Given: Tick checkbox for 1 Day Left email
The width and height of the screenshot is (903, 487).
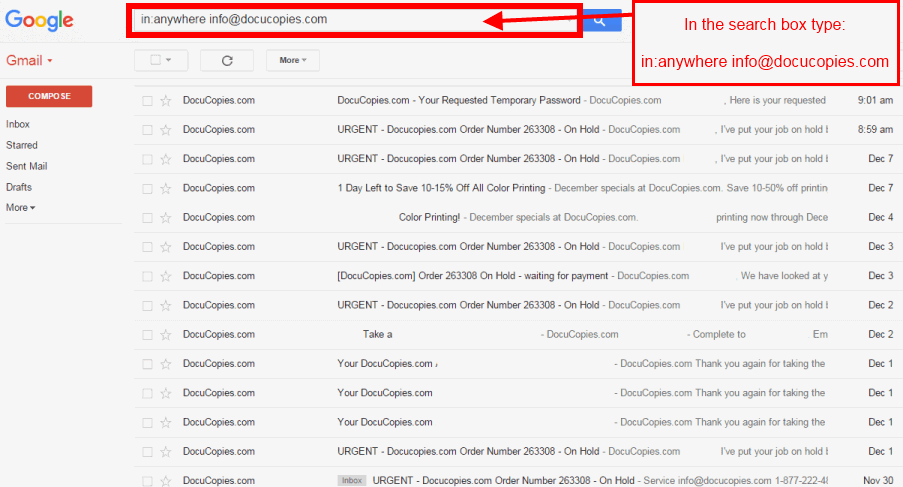Looking at the screenshot, I should pos(147,188).
